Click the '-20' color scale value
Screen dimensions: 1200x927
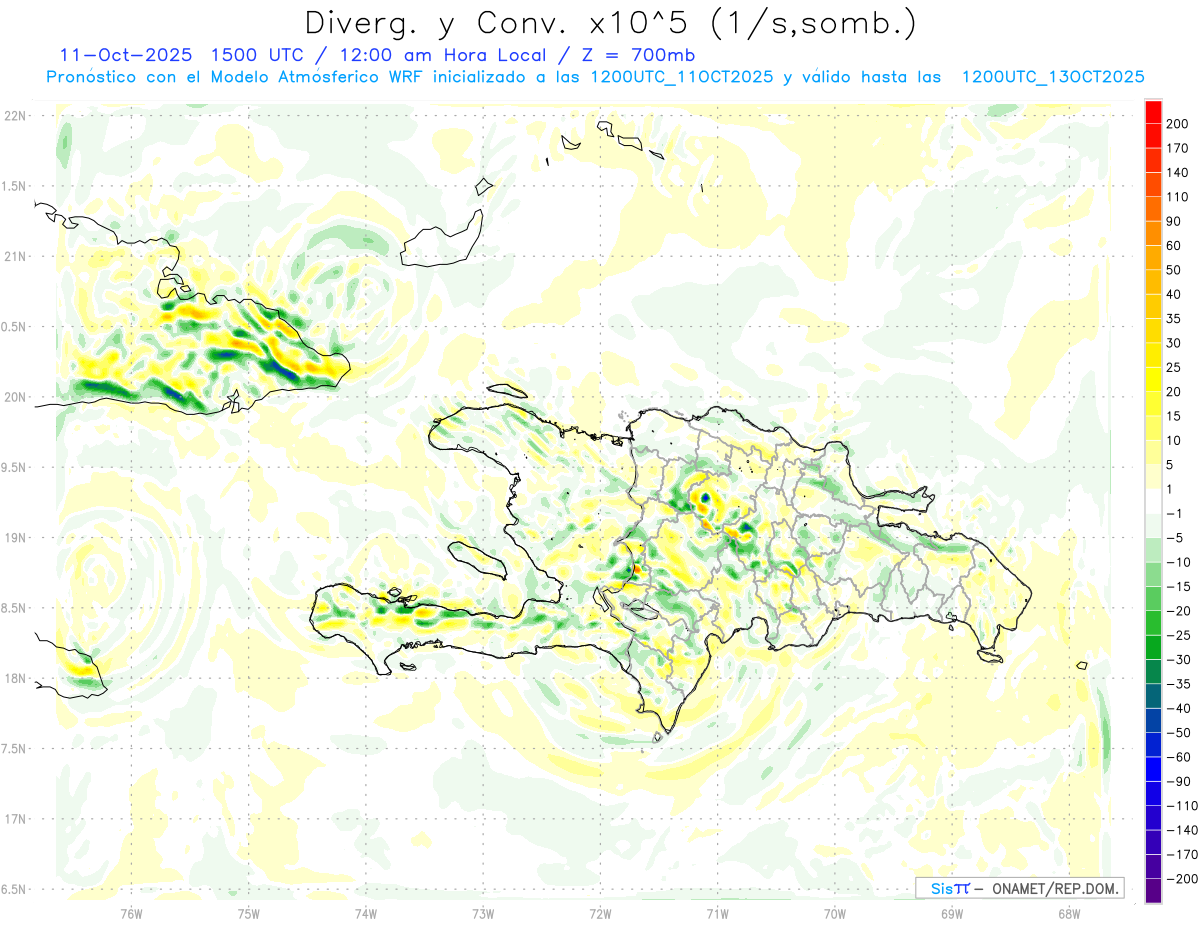(1180, 611)
